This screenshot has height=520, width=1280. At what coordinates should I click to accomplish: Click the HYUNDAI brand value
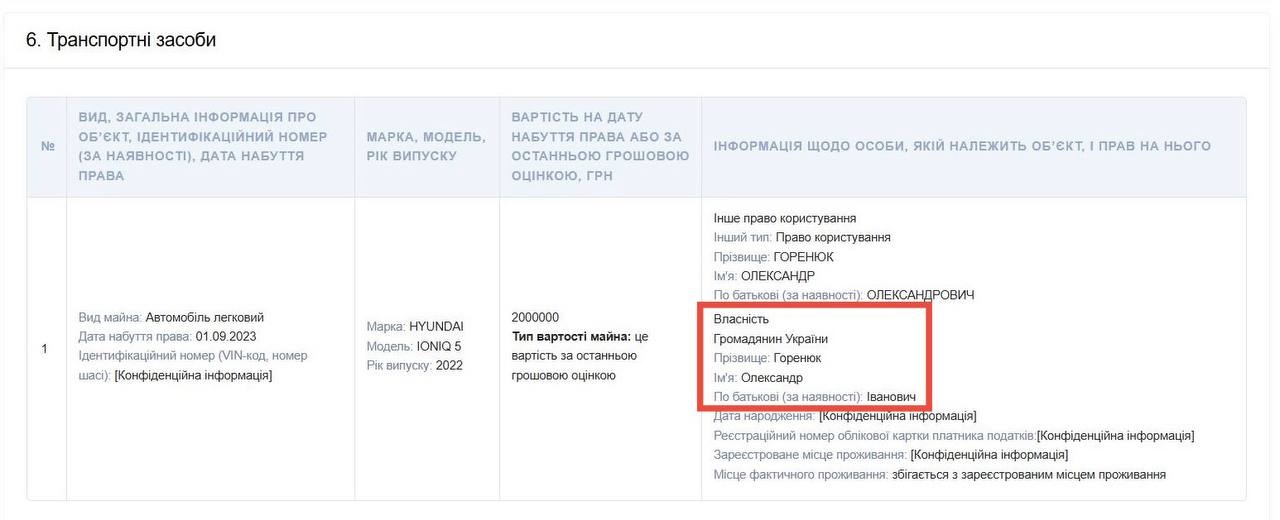pos(436,326)
